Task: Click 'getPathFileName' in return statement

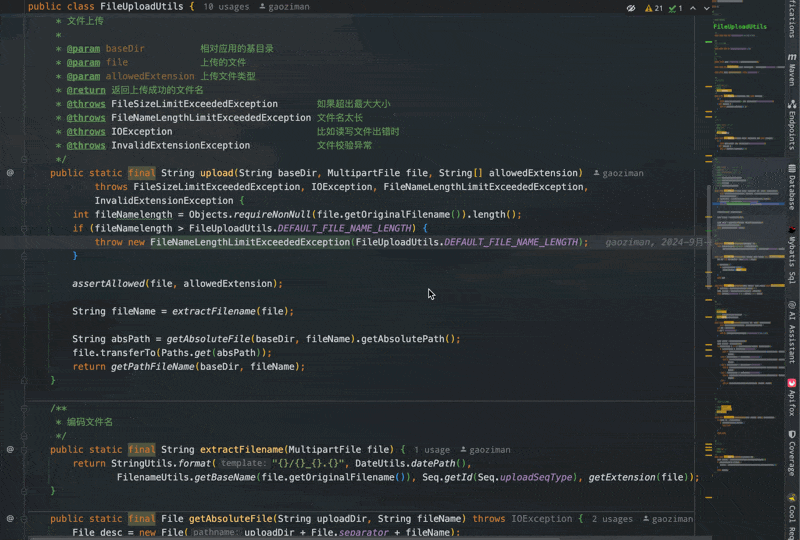Action: click(153, 366)
